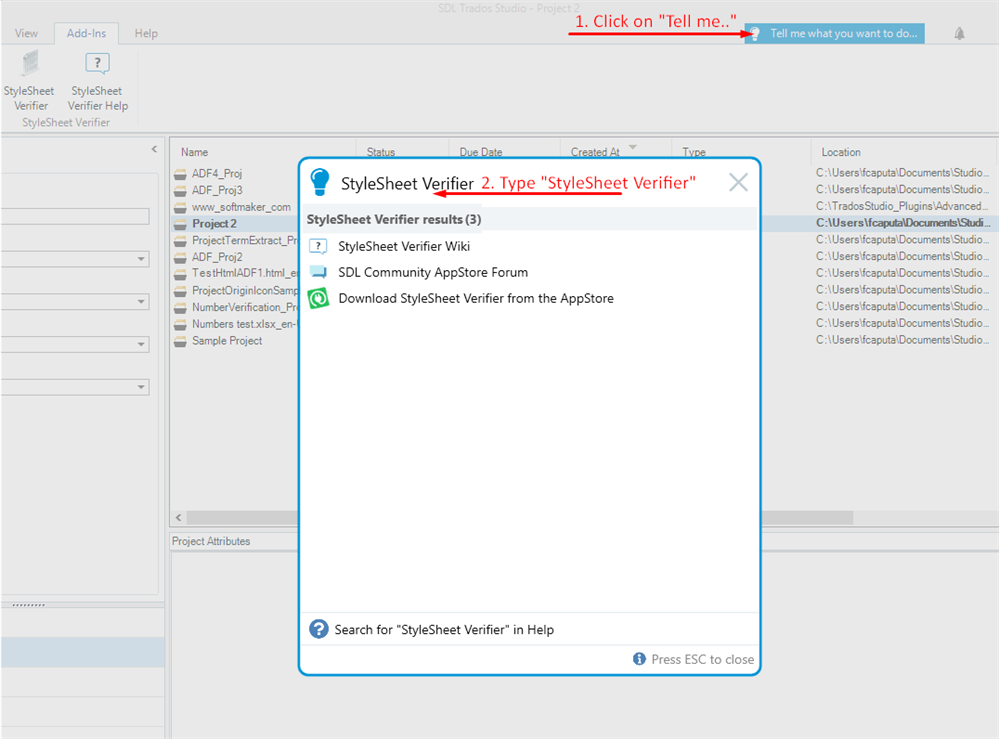Select the Project 2 row
This screenshot has height=739, width=999.
pyautogui.click(x=214, y=224)
